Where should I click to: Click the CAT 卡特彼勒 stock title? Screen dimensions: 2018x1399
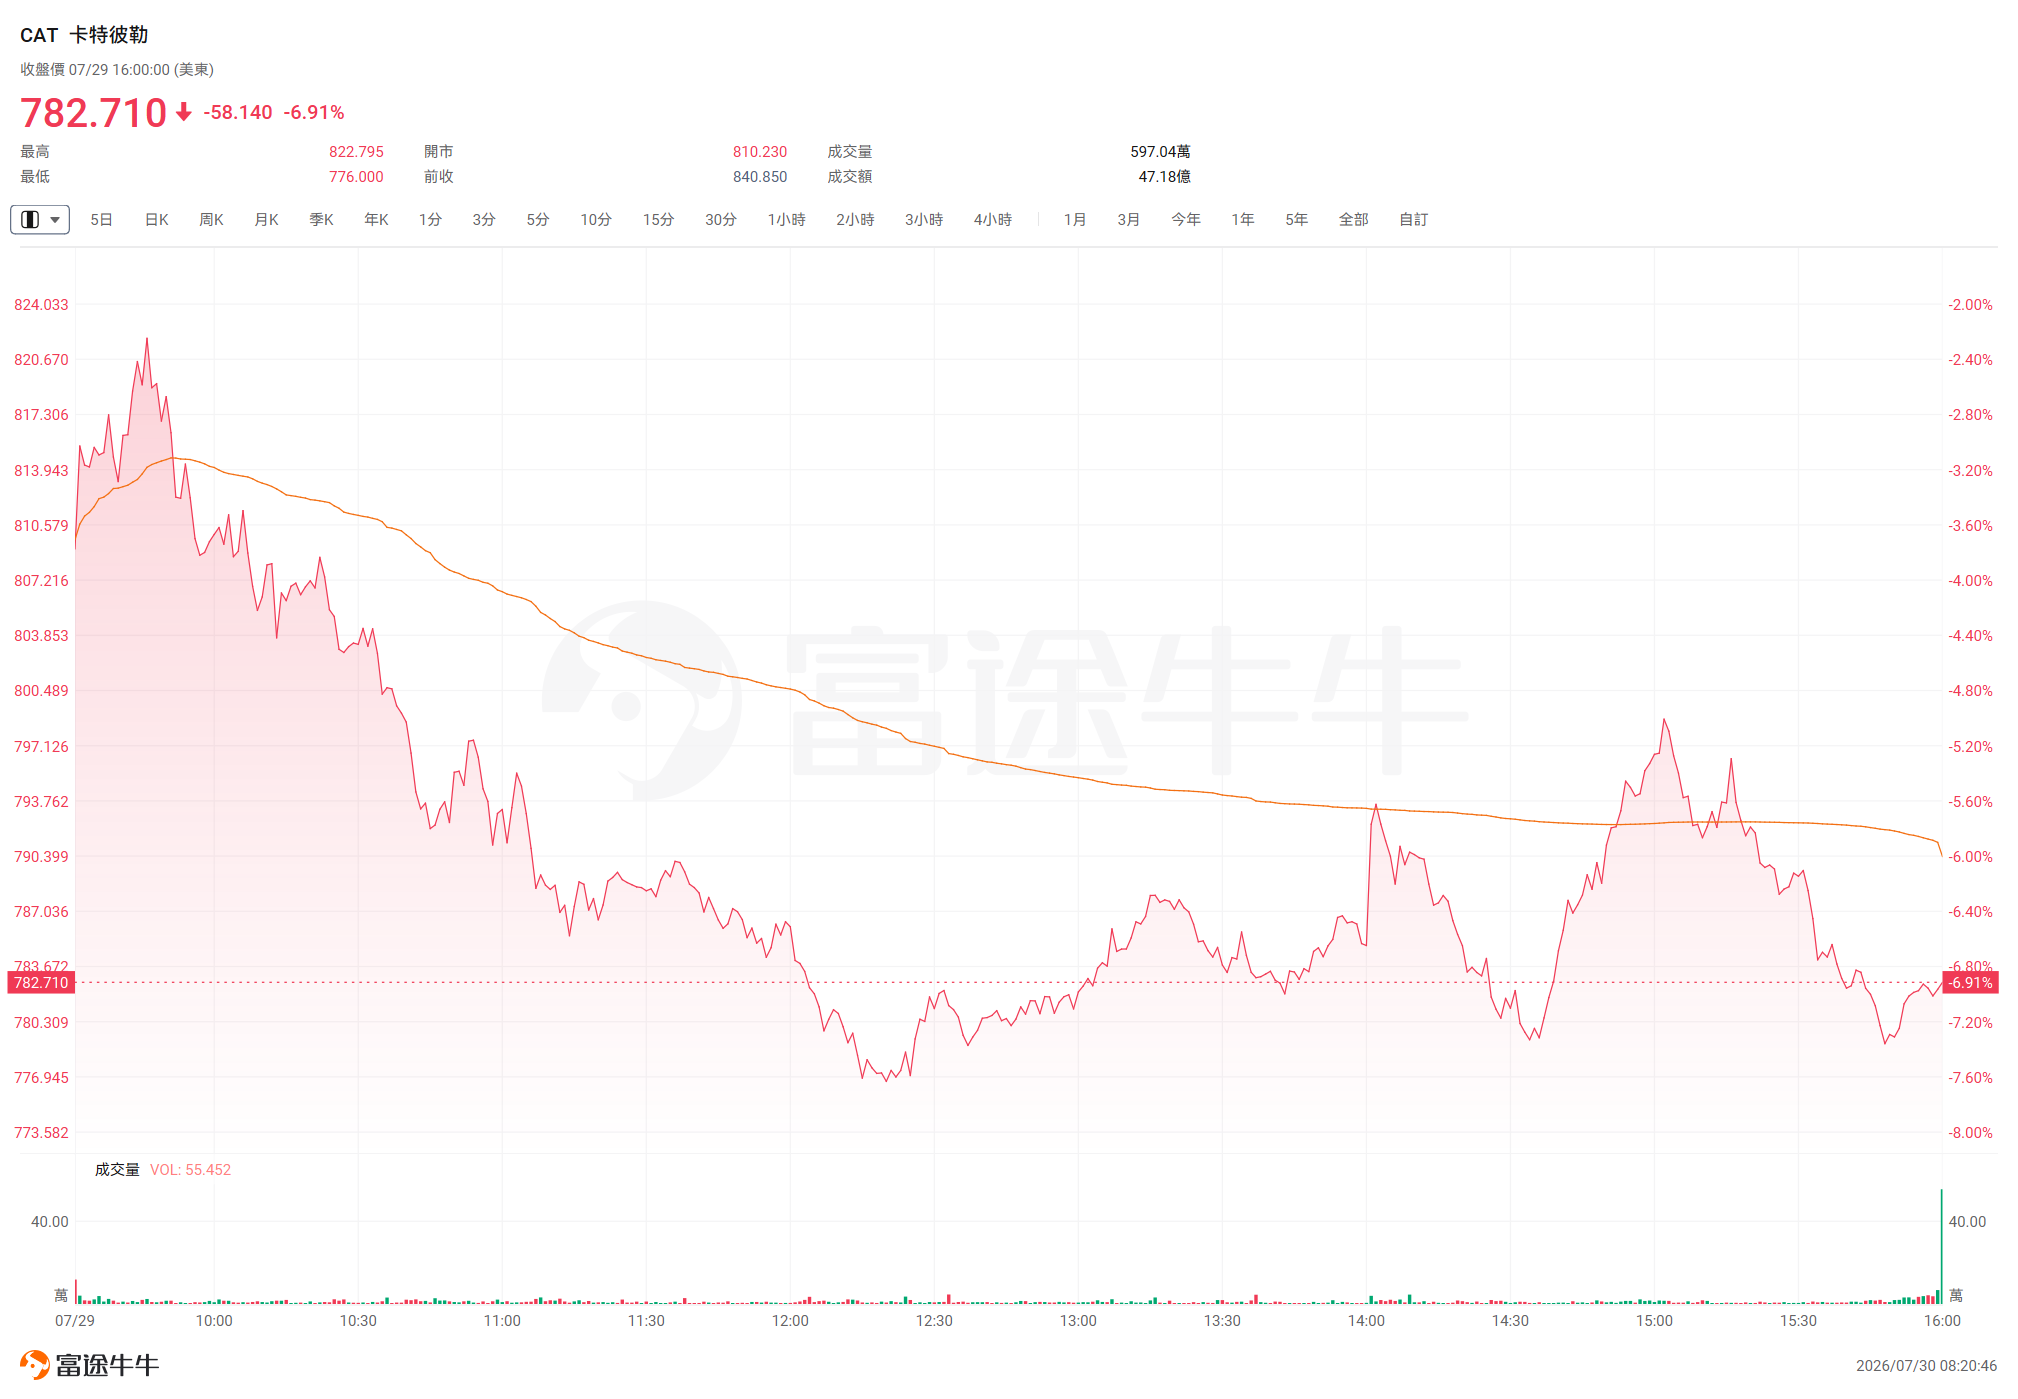[84, 35]
